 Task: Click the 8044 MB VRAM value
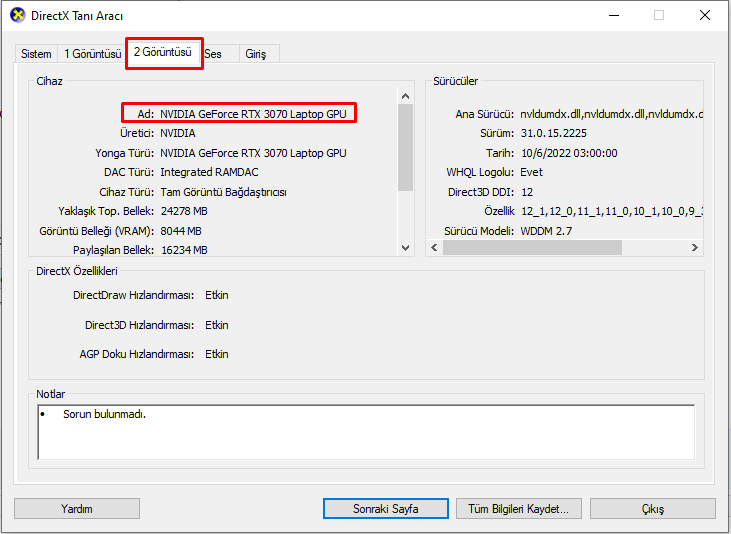point(181,231)
